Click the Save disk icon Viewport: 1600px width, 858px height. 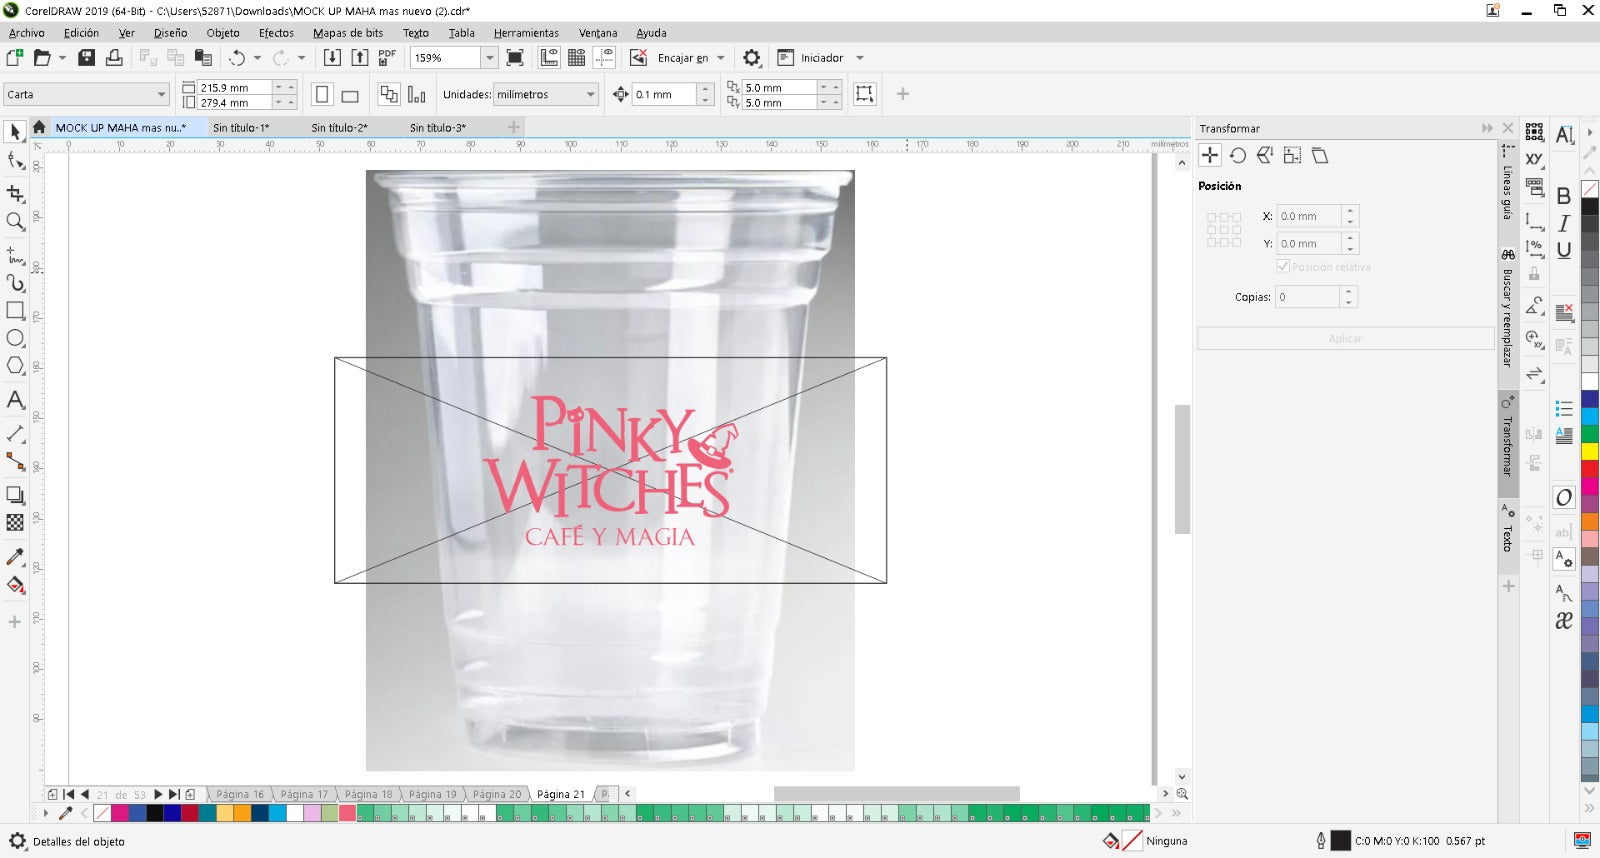click(x=87, y=58)
